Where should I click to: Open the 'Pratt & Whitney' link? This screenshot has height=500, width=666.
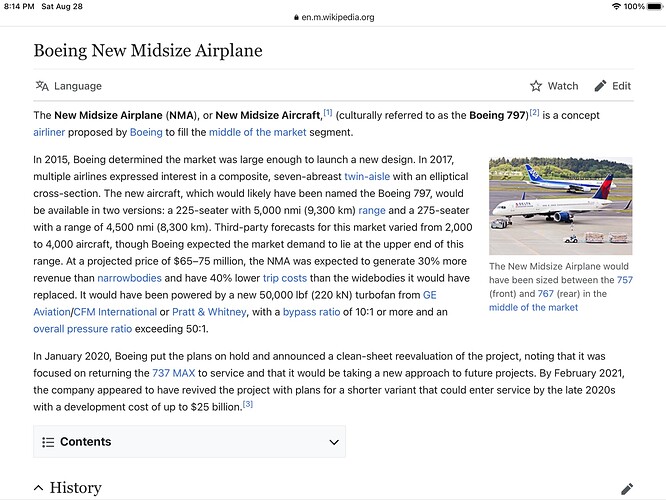[209, 312]
